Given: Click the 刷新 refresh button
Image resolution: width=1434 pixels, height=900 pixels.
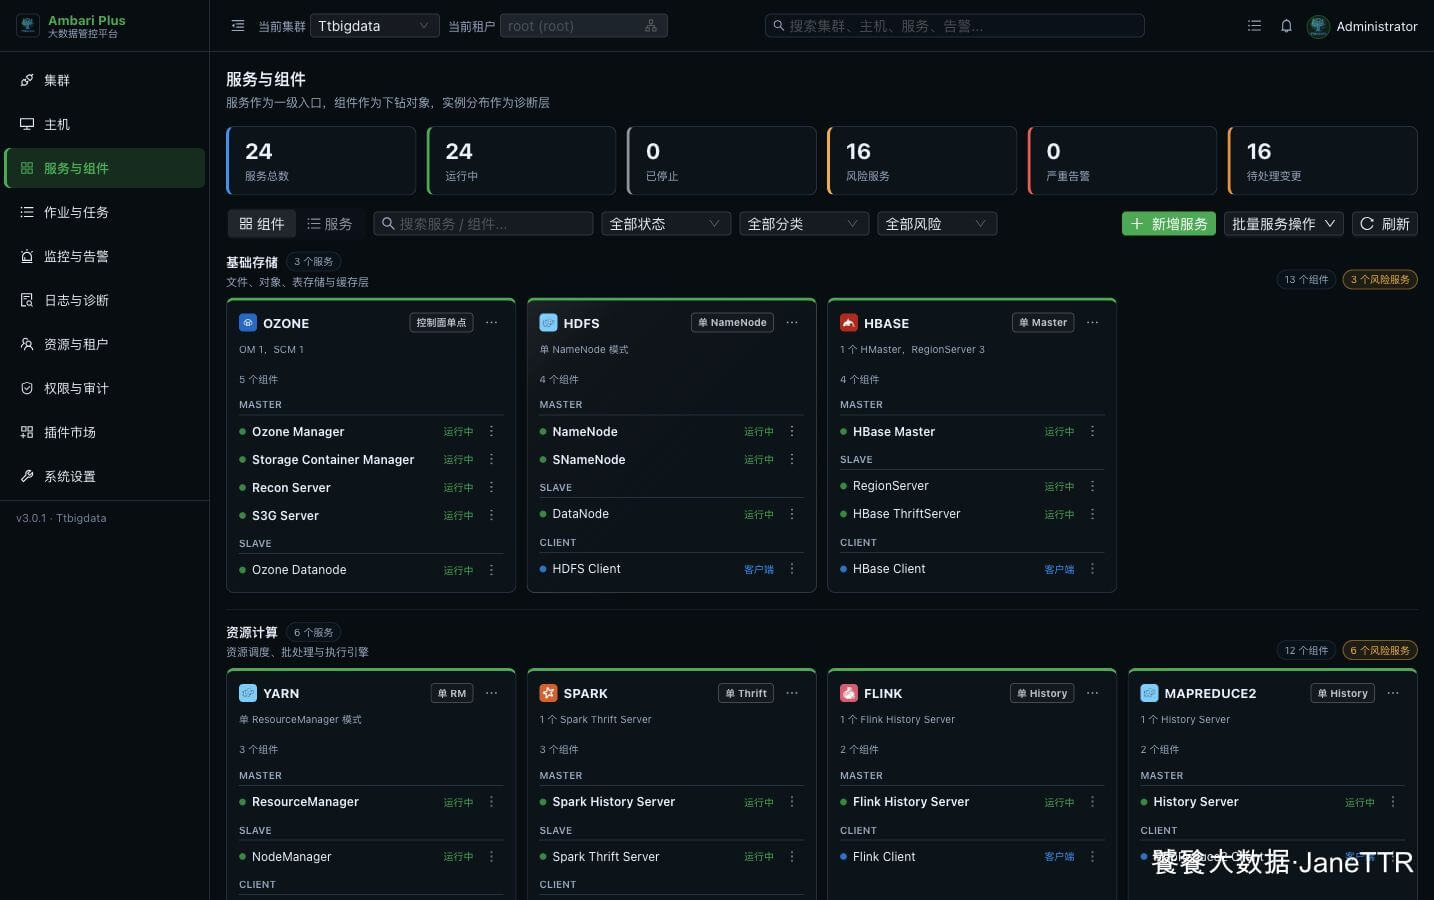Looking at the screenshot, I should pyautogui.click(x=1385, y=224).
